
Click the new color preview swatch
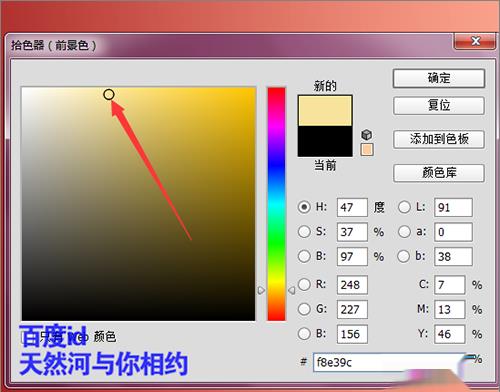[x=325, y=110]
